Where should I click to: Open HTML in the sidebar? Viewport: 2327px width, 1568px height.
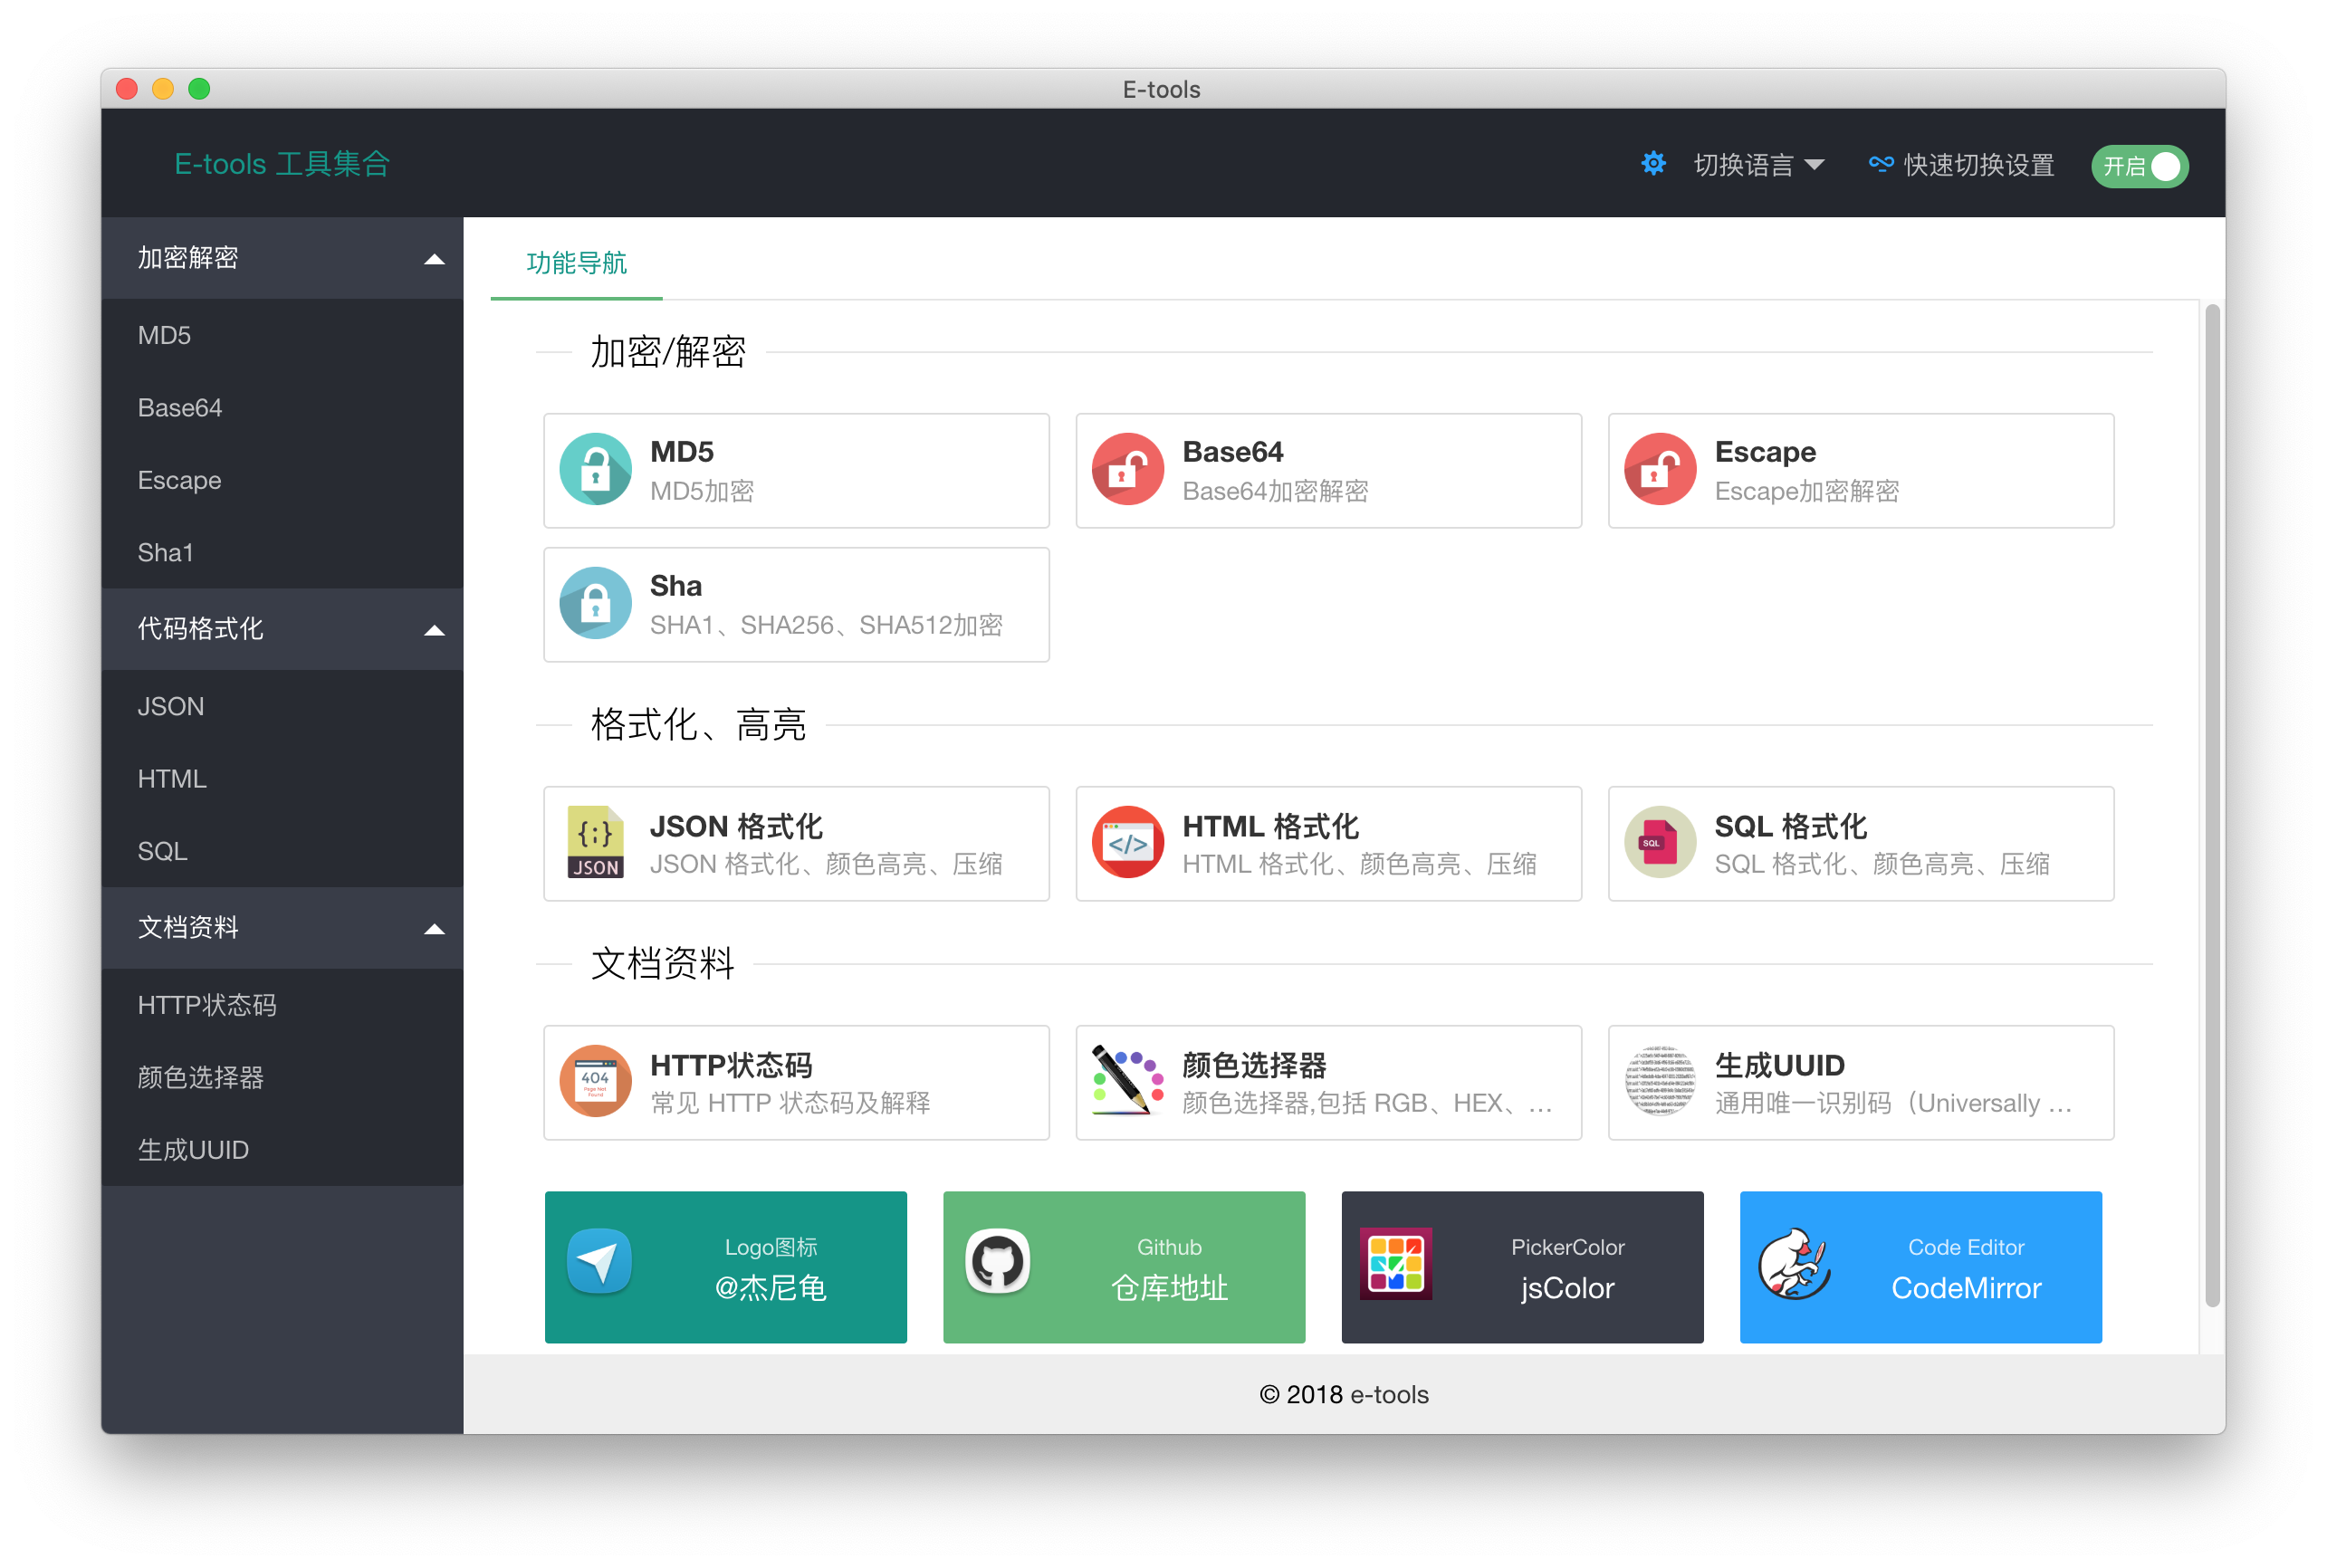(282, 779)
